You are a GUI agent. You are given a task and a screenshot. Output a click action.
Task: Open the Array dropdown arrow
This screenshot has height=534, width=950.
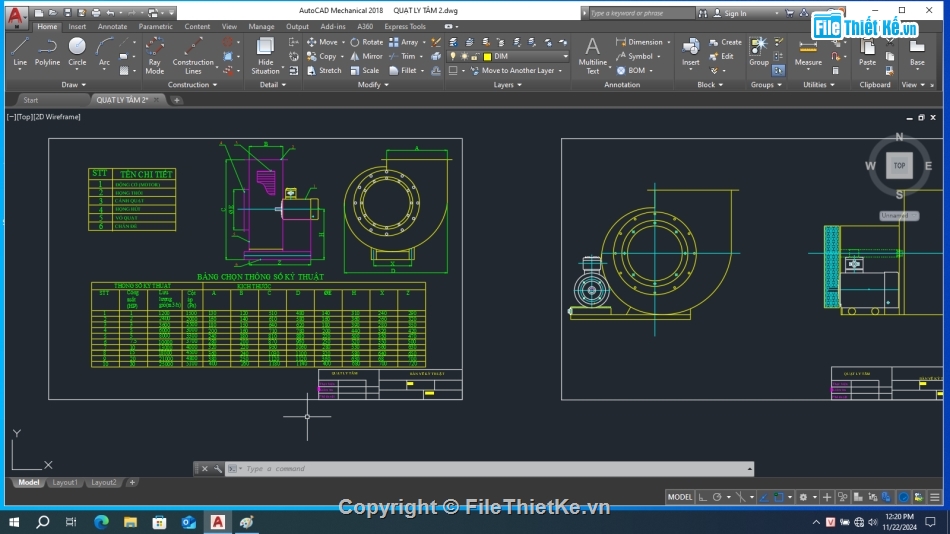(424, 42)
